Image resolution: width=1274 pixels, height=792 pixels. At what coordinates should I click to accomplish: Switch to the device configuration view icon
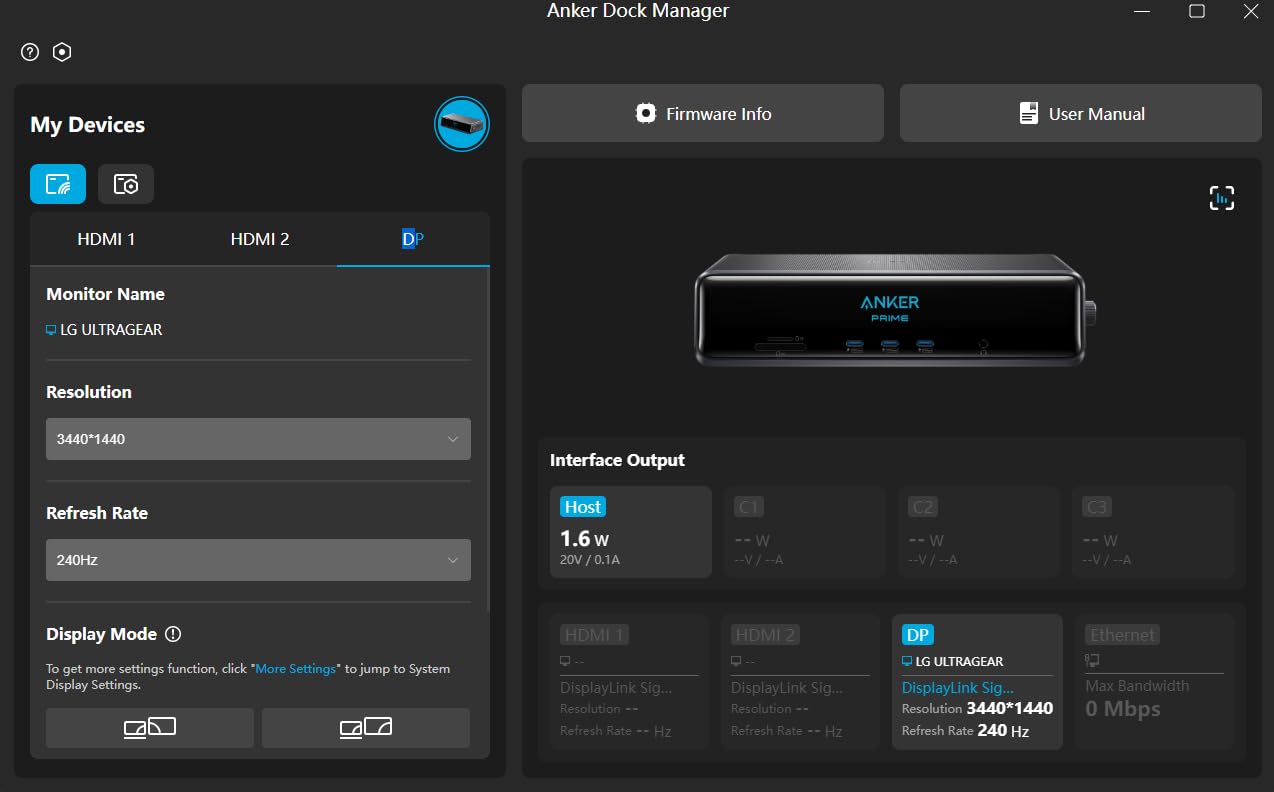pyautogui.click(x=126, y=184)
